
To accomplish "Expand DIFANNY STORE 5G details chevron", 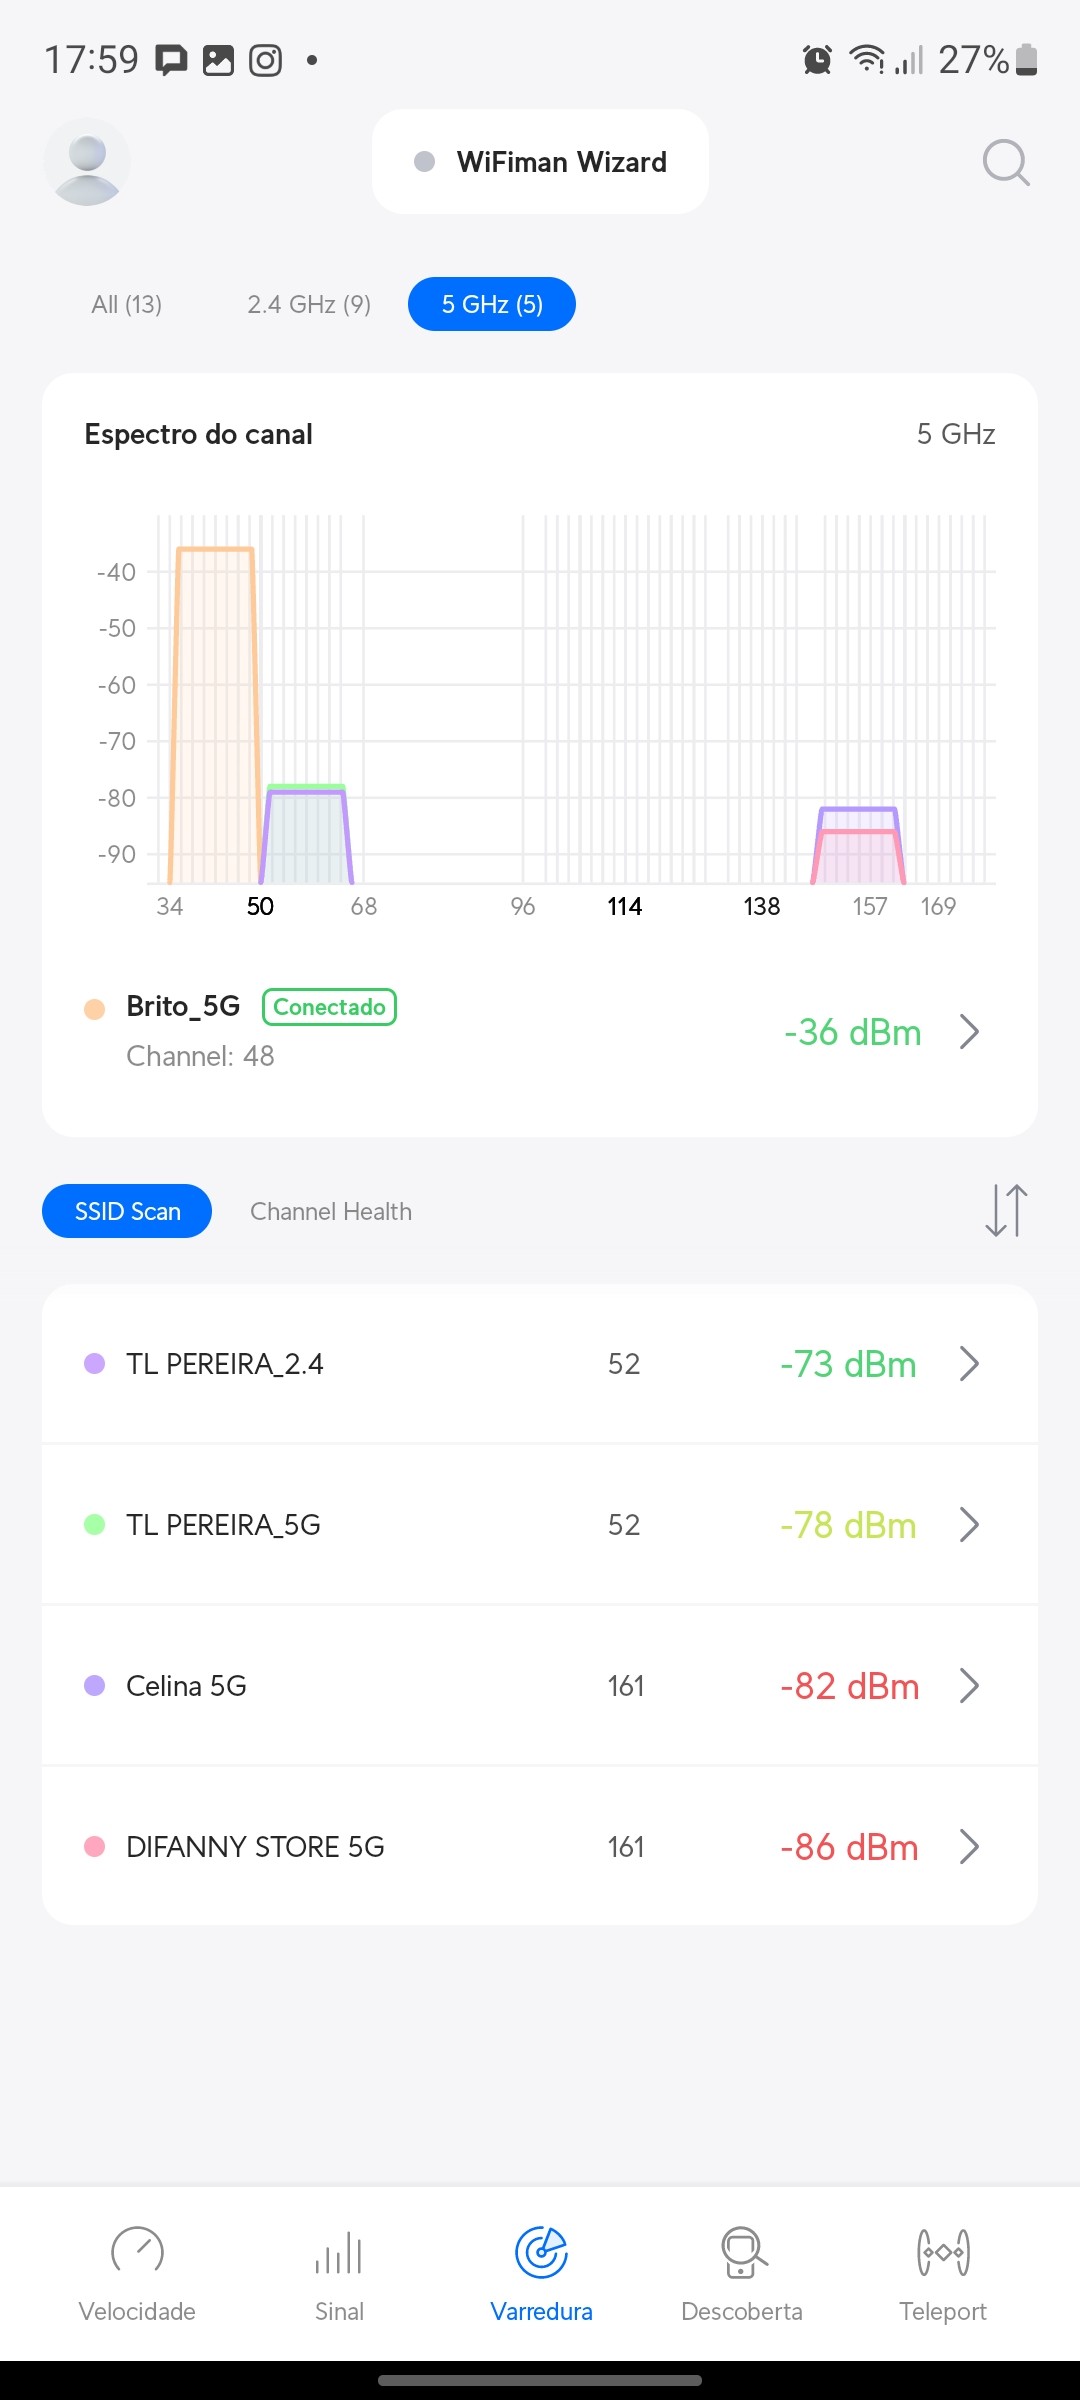I will [x=968, y=1847].
